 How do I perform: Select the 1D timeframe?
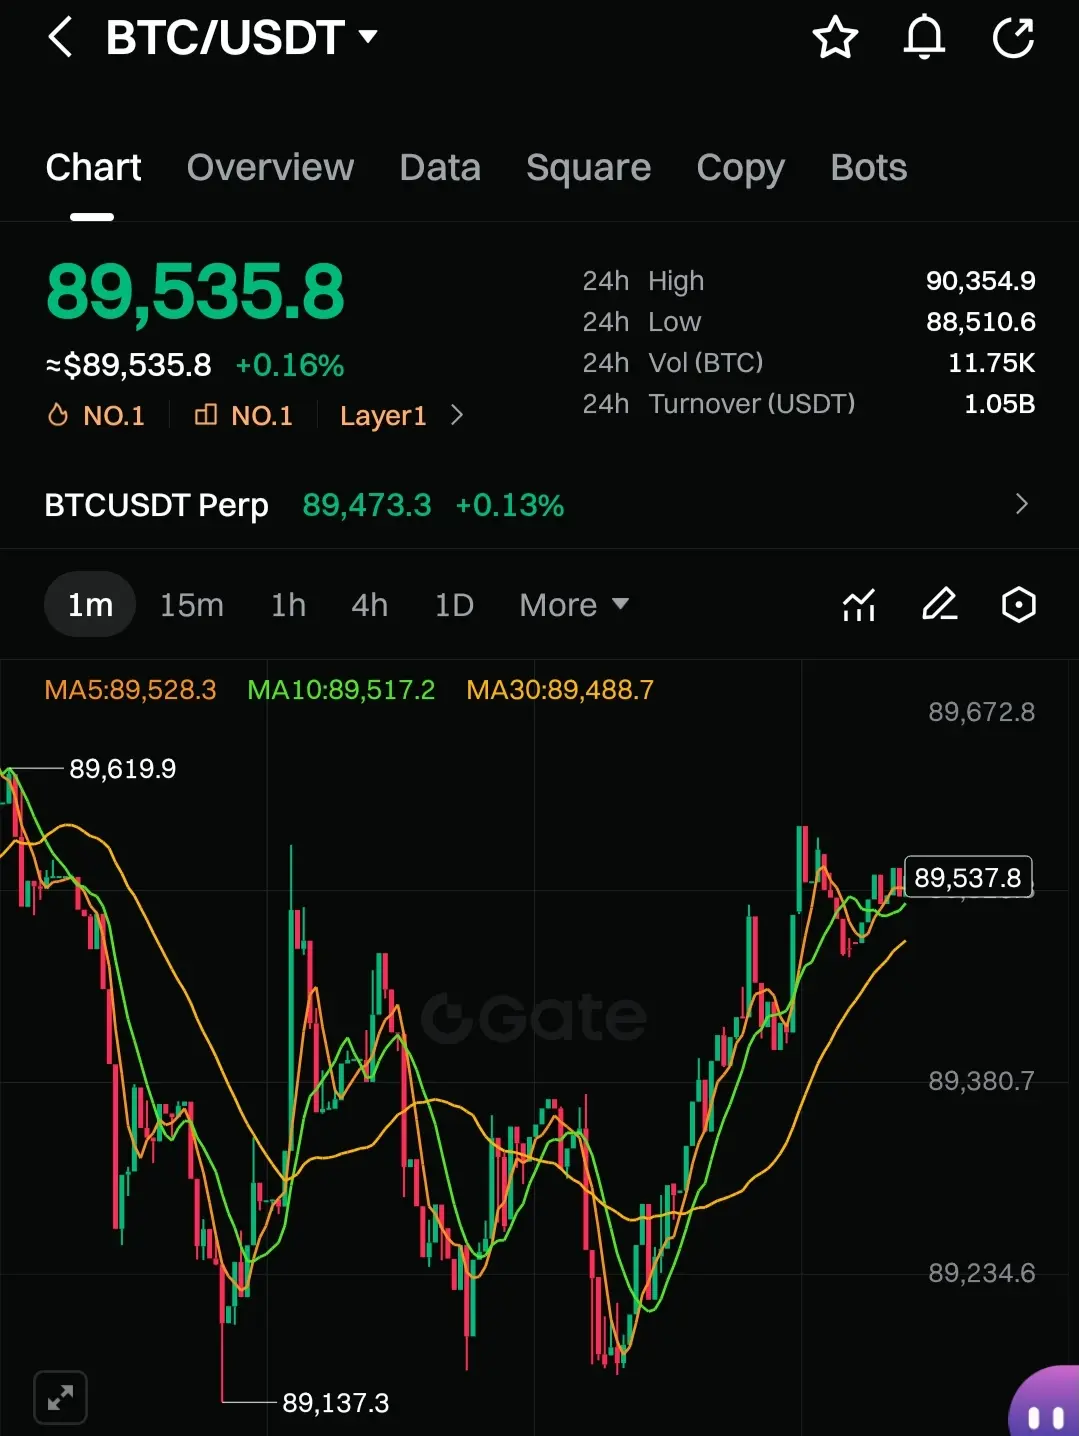point(454,605)
